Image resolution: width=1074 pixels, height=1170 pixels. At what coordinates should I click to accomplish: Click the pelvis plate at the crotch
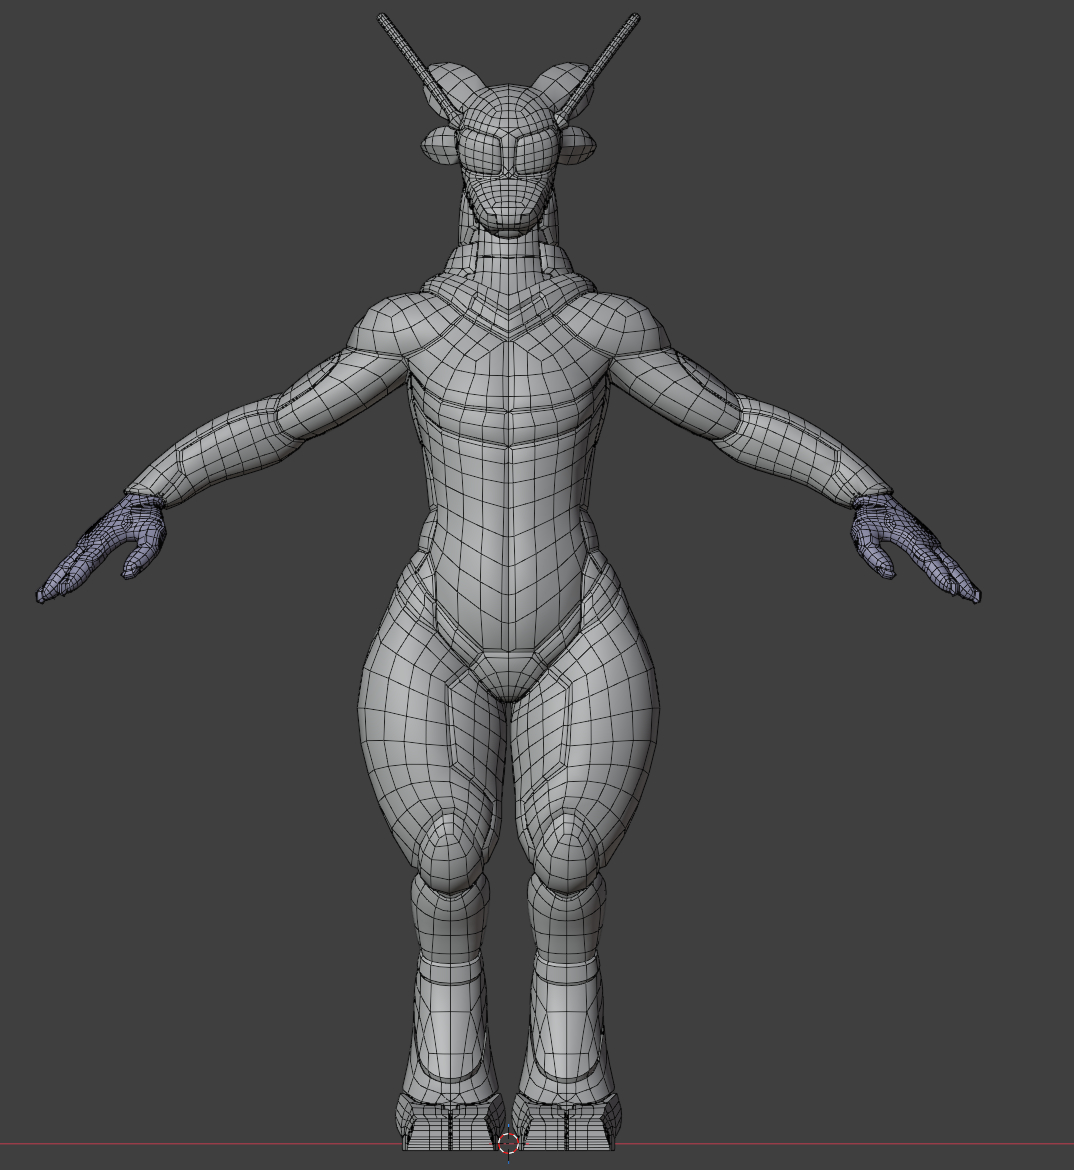[x=509, y=672]
